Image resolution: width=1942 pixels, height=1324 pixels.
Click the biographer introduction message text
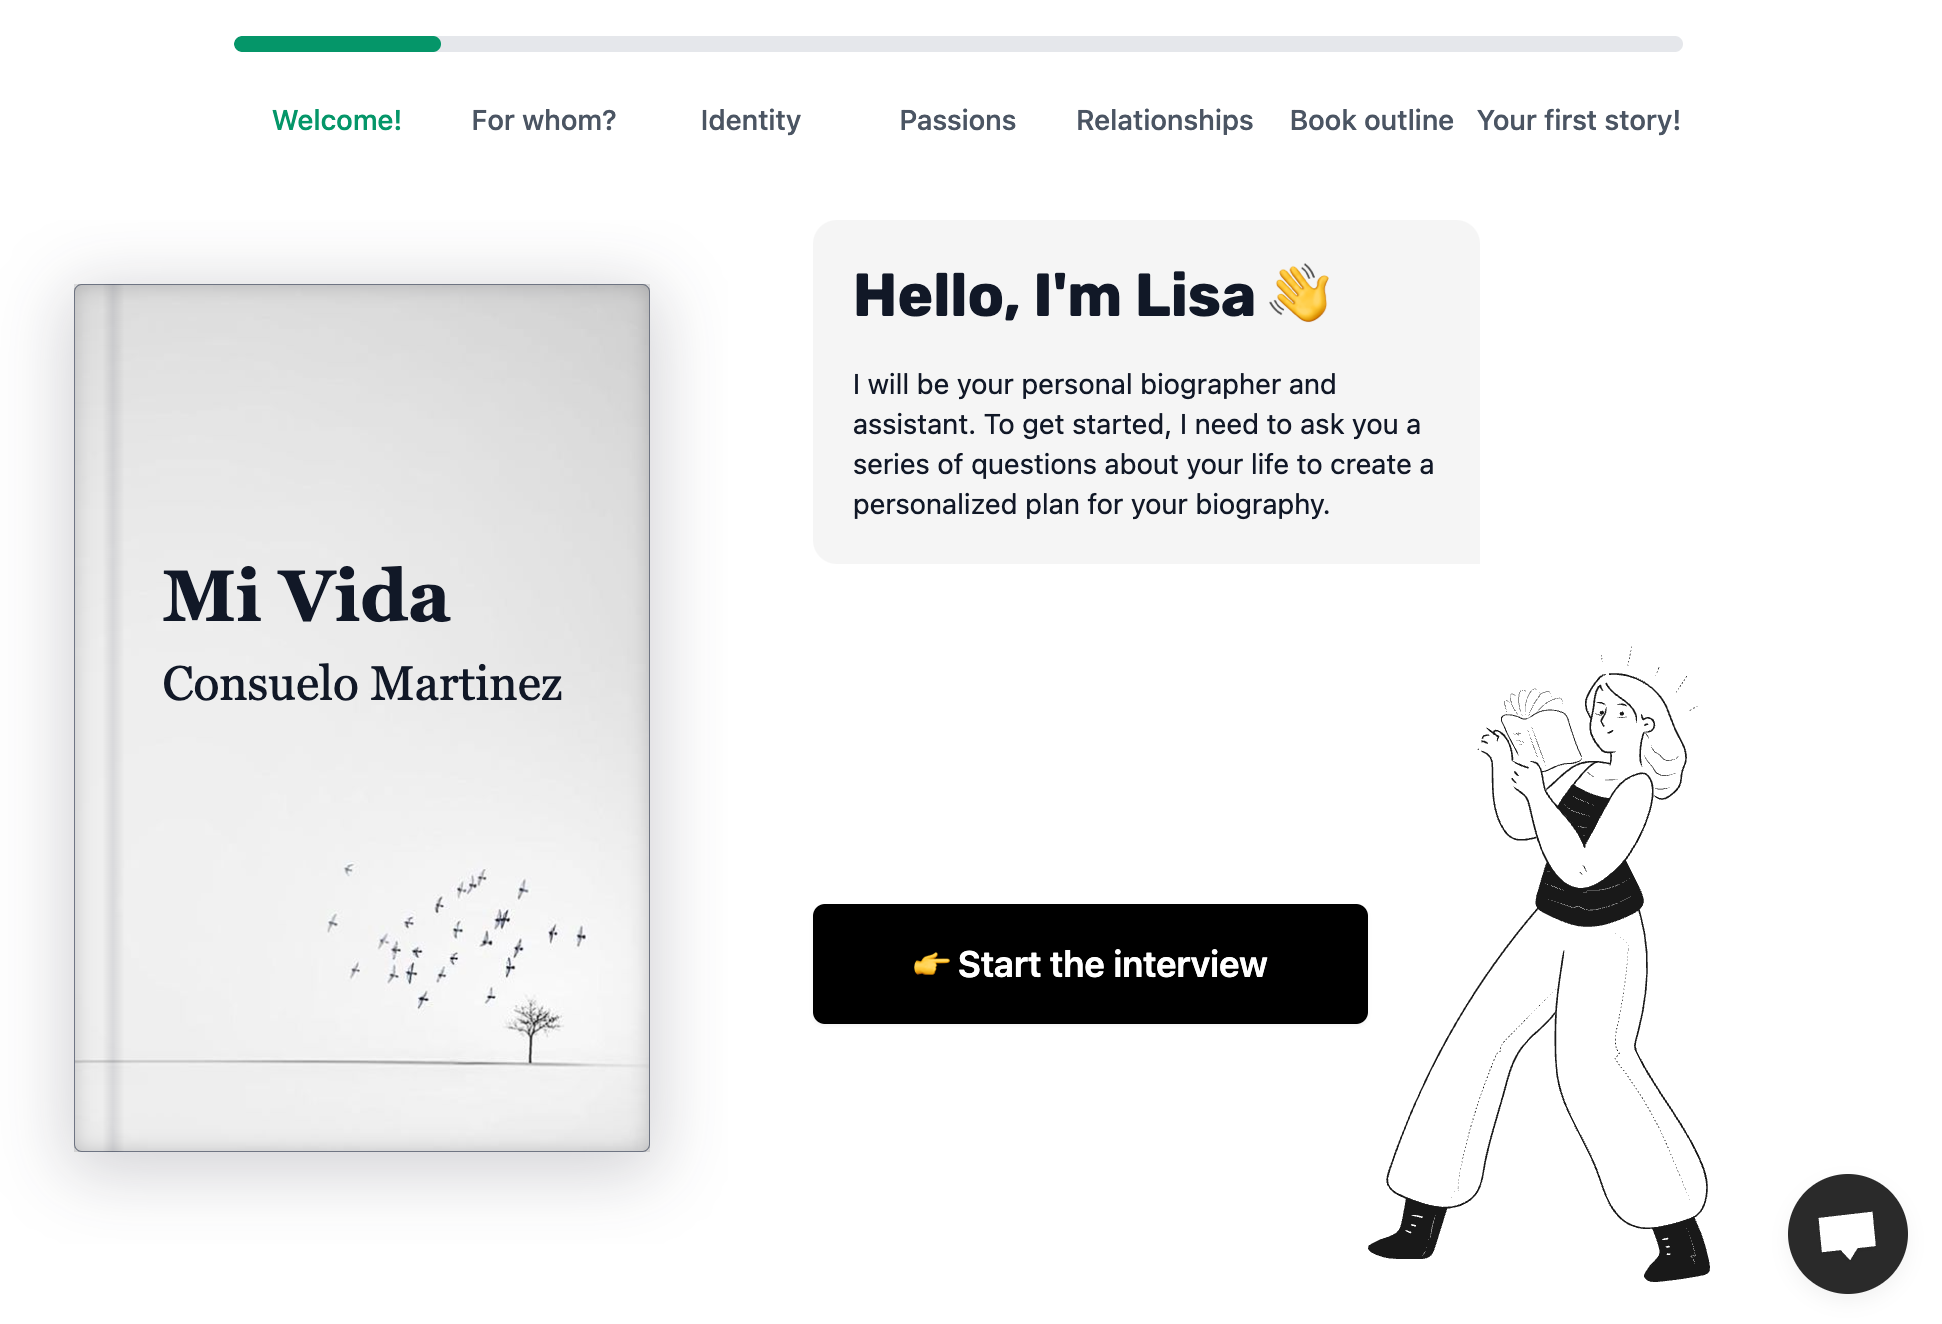click(x=1144, y=444)
